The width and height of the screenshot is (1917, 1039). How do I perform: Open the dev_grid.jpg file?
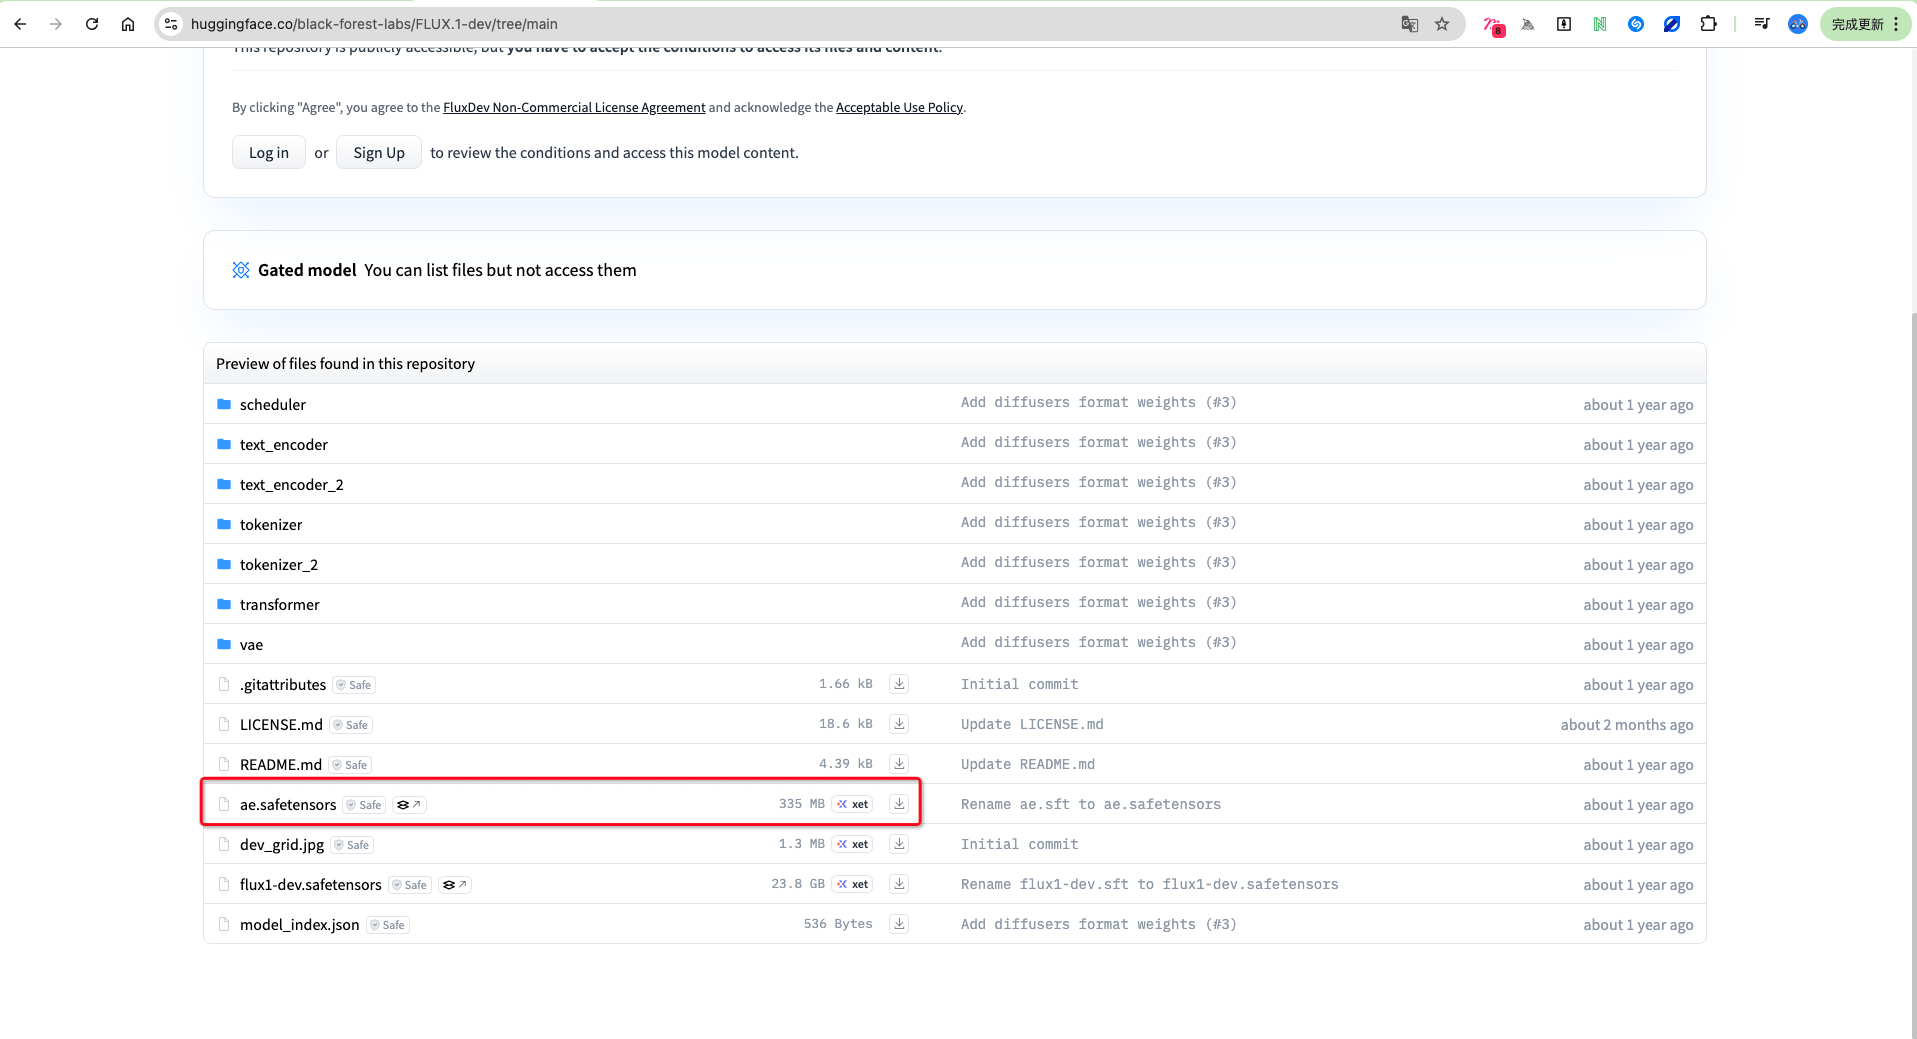[x=282, y=844]
